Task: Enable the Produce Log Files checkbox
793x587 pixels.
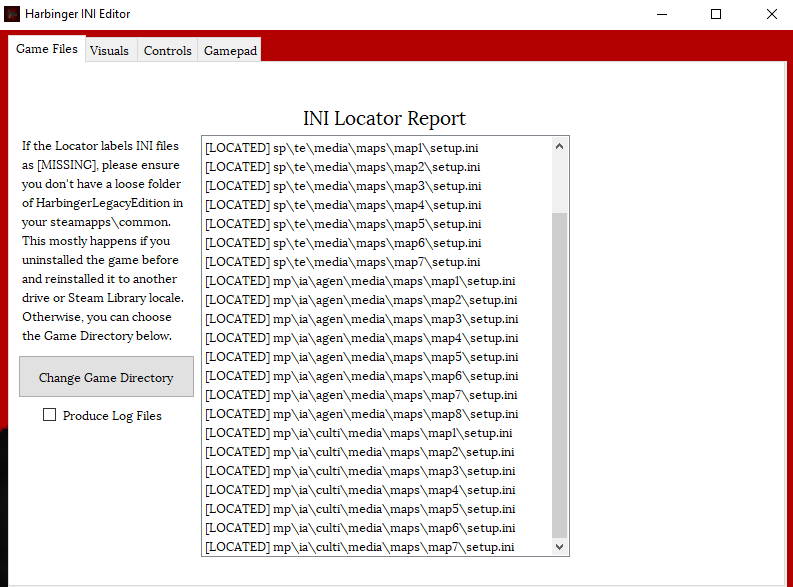Action: [x=50, y=415]
